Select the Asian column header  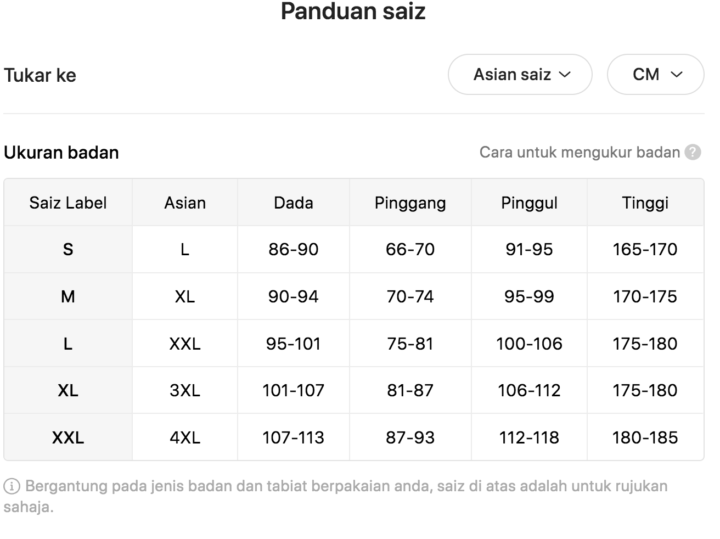pos(185,202)
